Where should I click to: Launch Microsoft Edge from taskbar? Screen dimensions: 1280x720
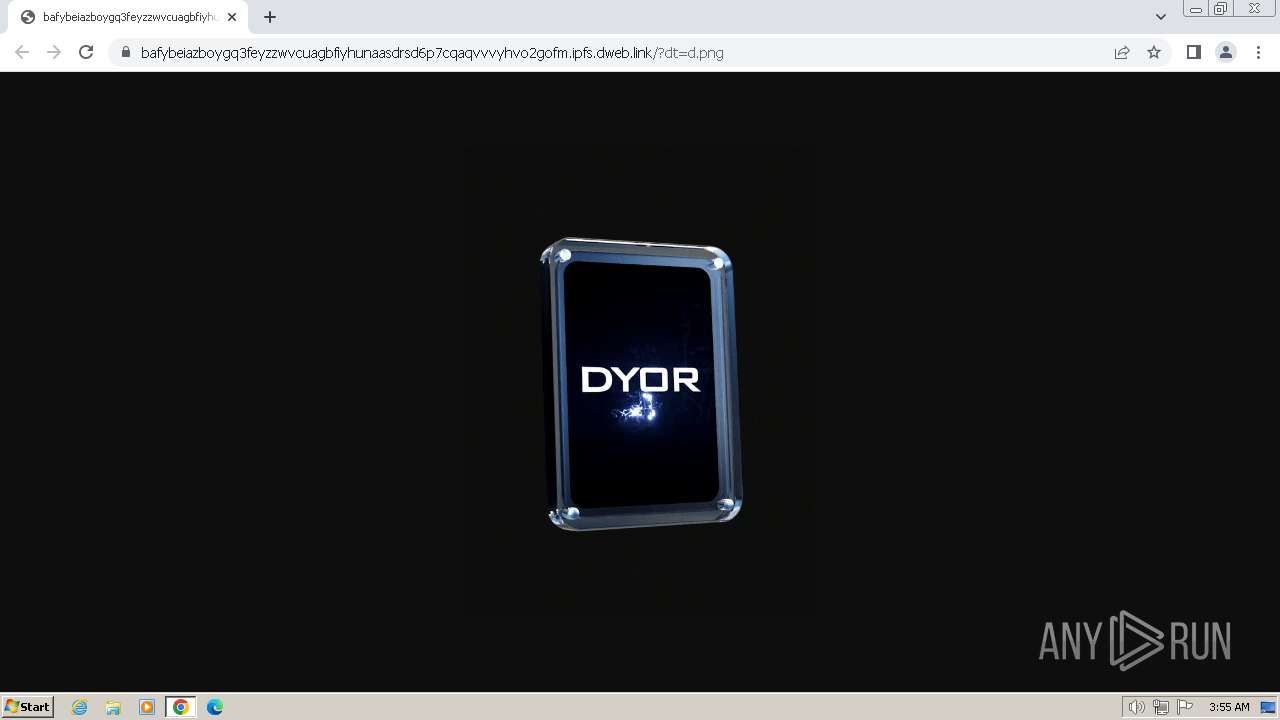coord(215,707)
